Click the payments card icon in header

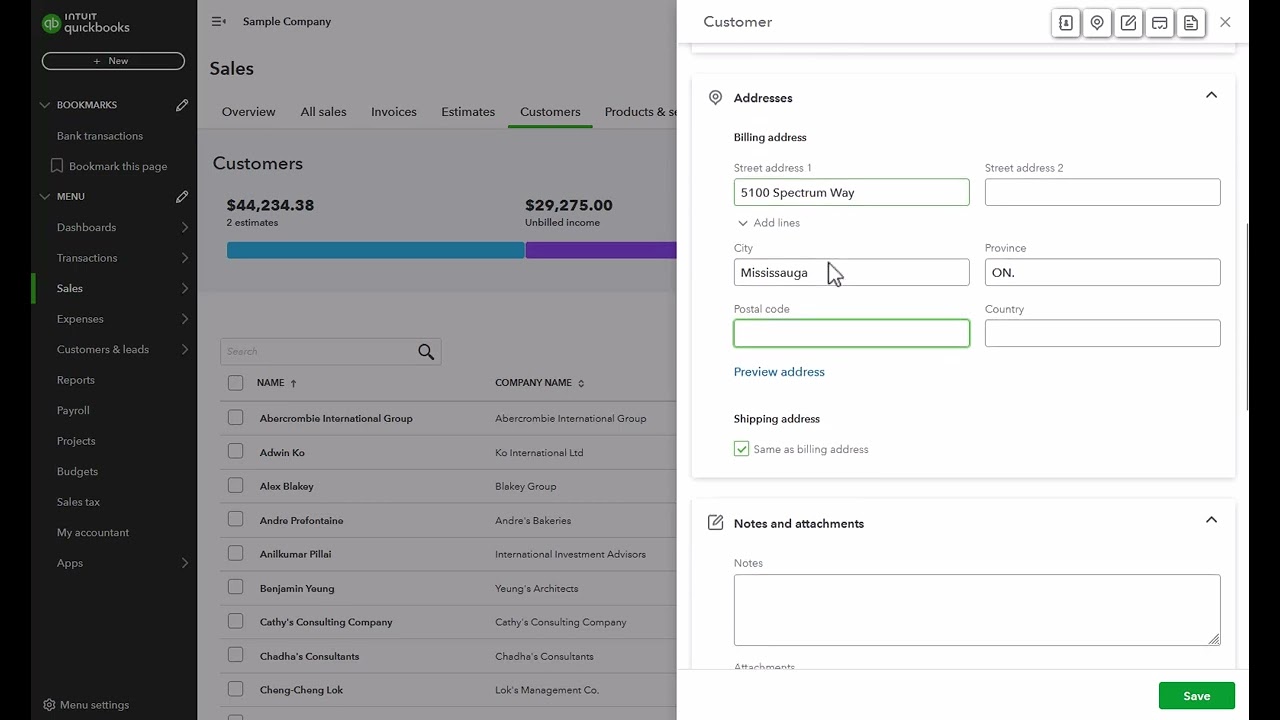tap(1160, 23)
